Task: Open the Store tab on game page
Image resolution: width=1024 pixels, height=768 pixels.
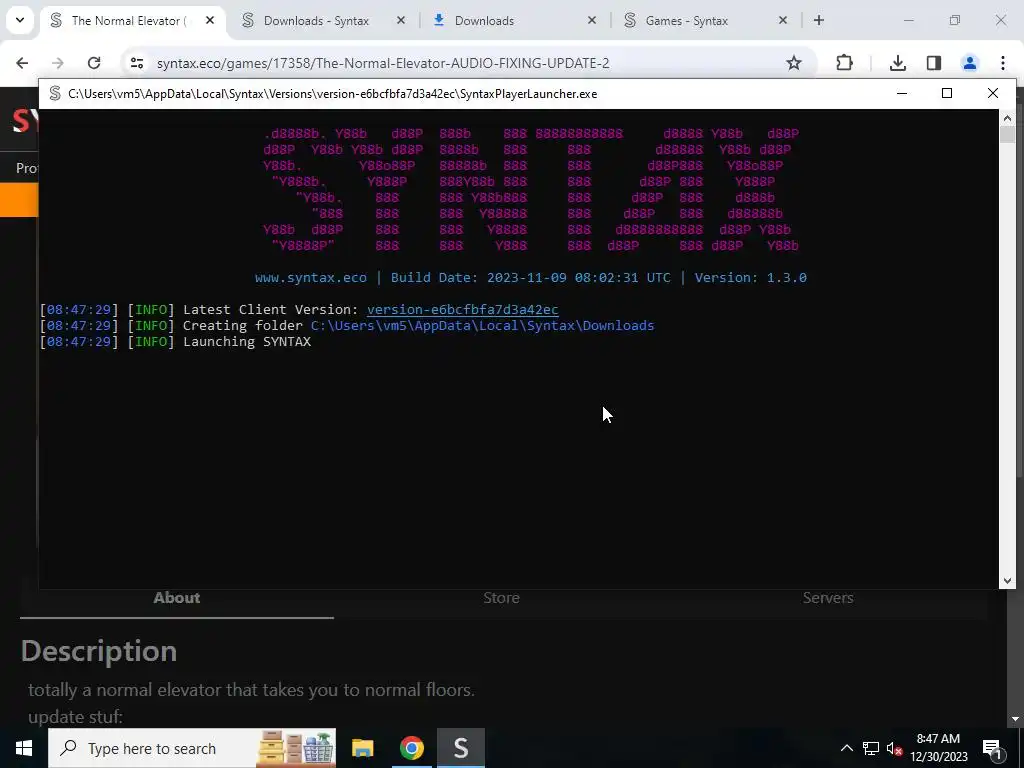Action: tap(502, 598)
